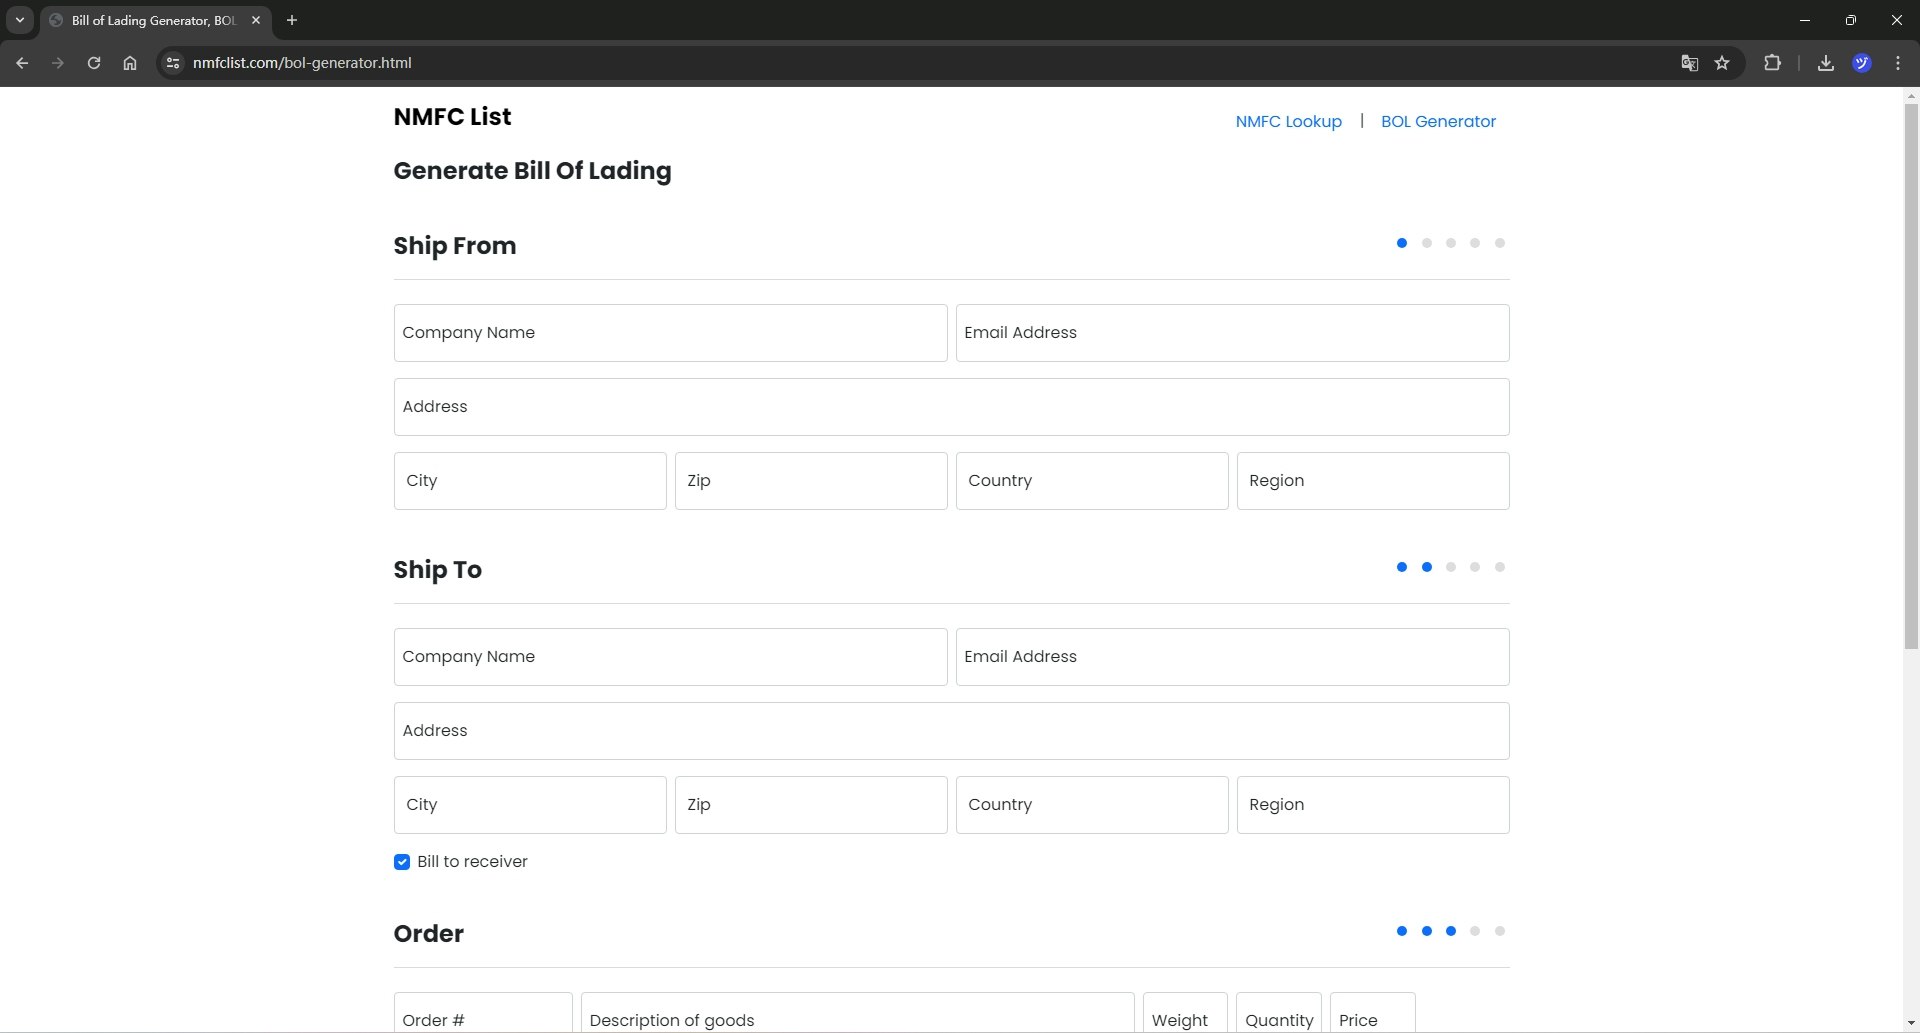This screenshot has width=1920, height=1033.
Task: Click the browser forward arrow
Action: (58, 63)
